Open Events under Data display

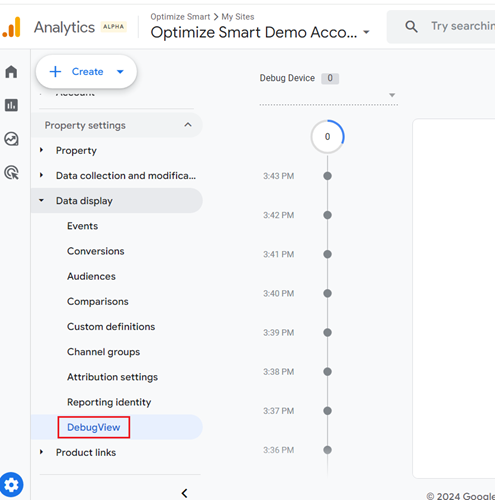[x=82, y=226]
